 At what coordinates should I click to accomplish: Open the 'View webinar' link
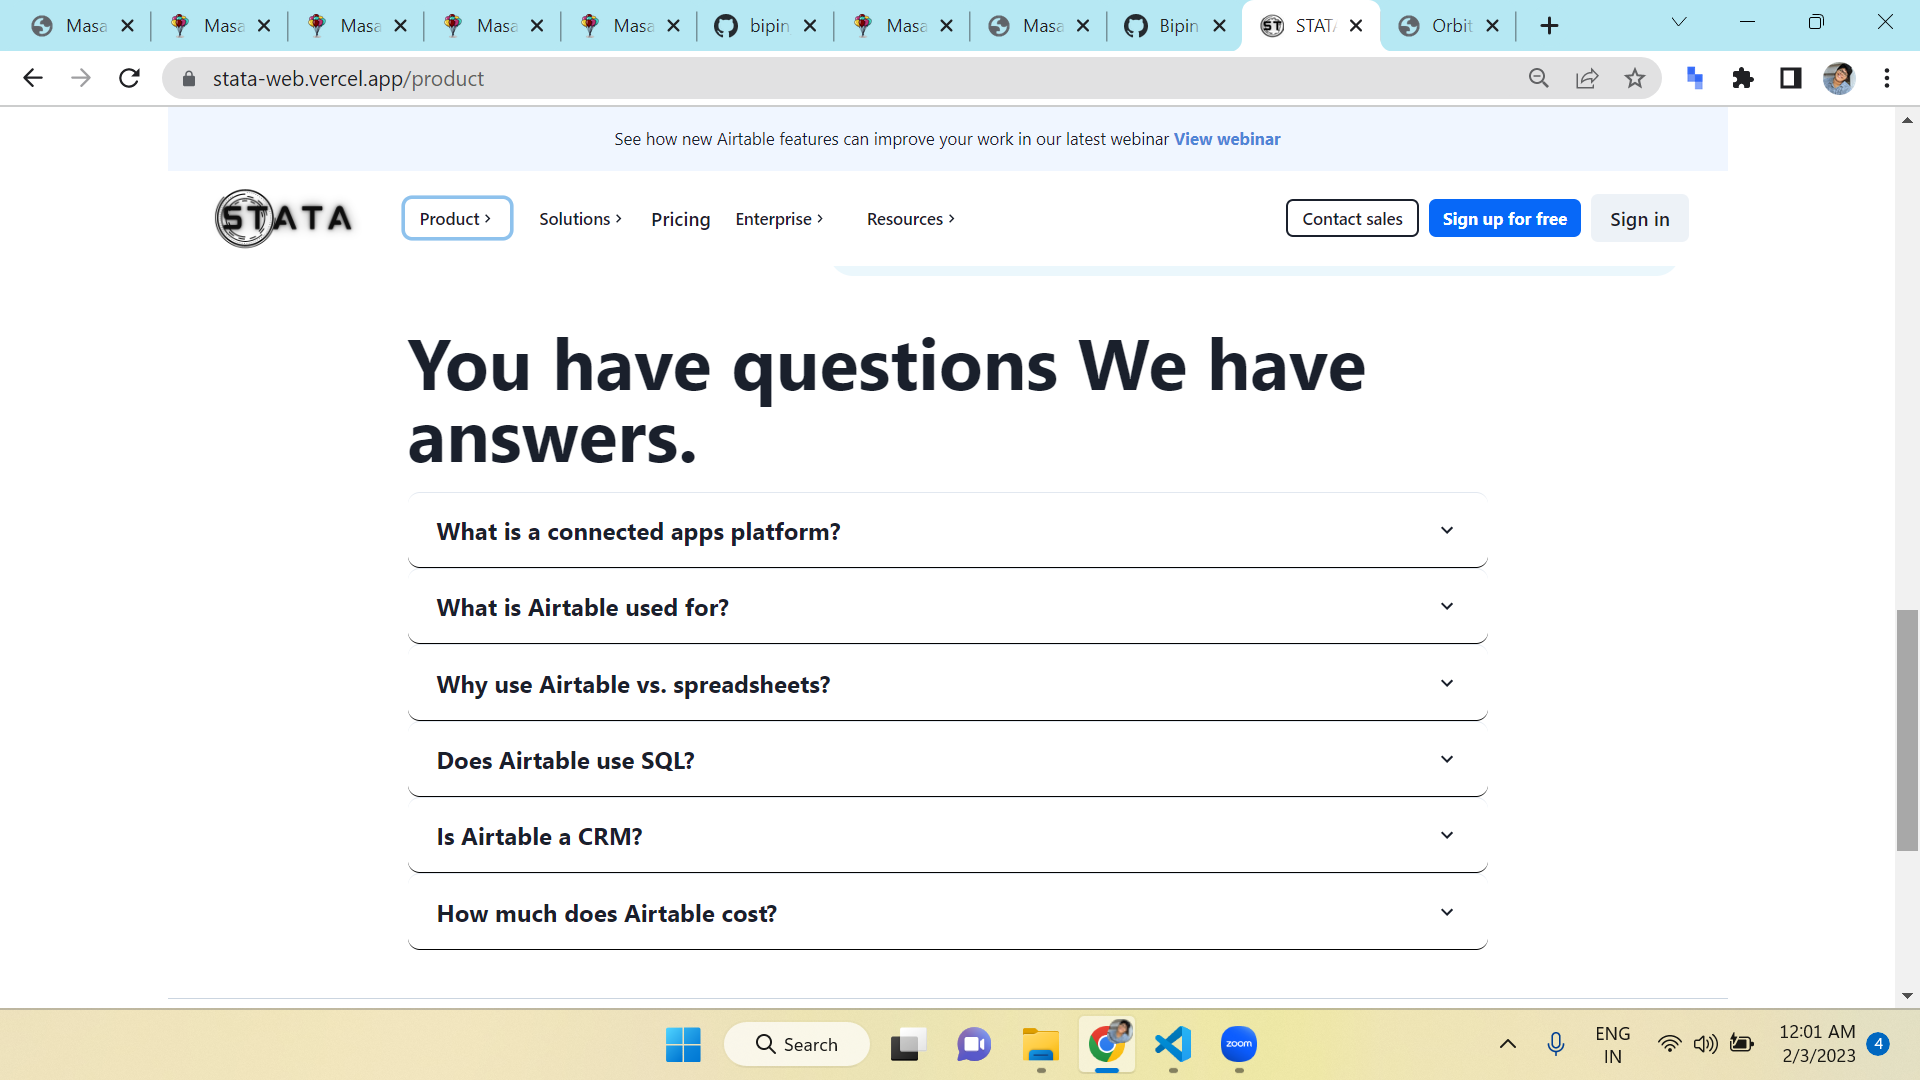tap(1226, 139)
